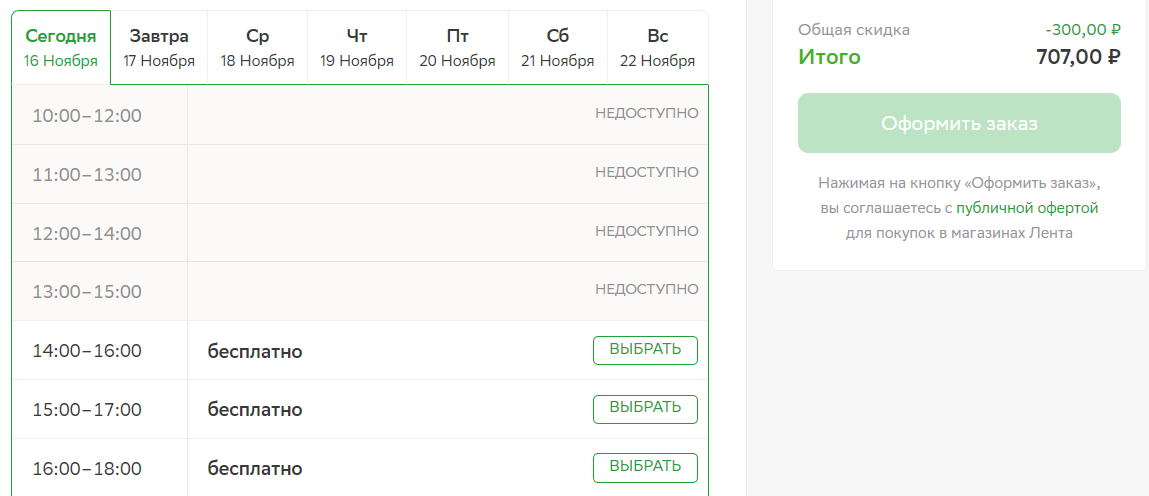The height and width of the screenshot is (496, 1149).
Task: Click the unavailable 10:00–12:00 time slot
Action: click(x=360, y=115)
